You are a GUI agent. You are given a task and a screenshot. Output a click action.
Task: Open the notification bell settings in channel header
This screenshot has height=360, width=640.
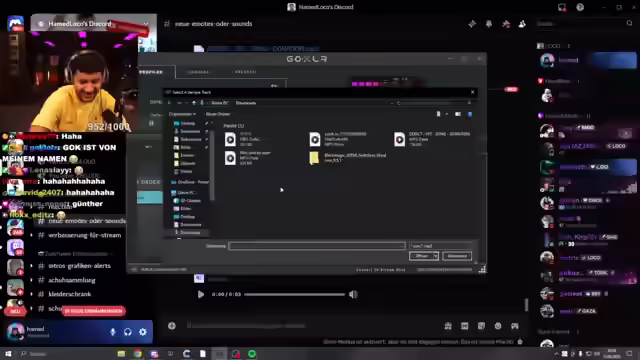point(489,24)
